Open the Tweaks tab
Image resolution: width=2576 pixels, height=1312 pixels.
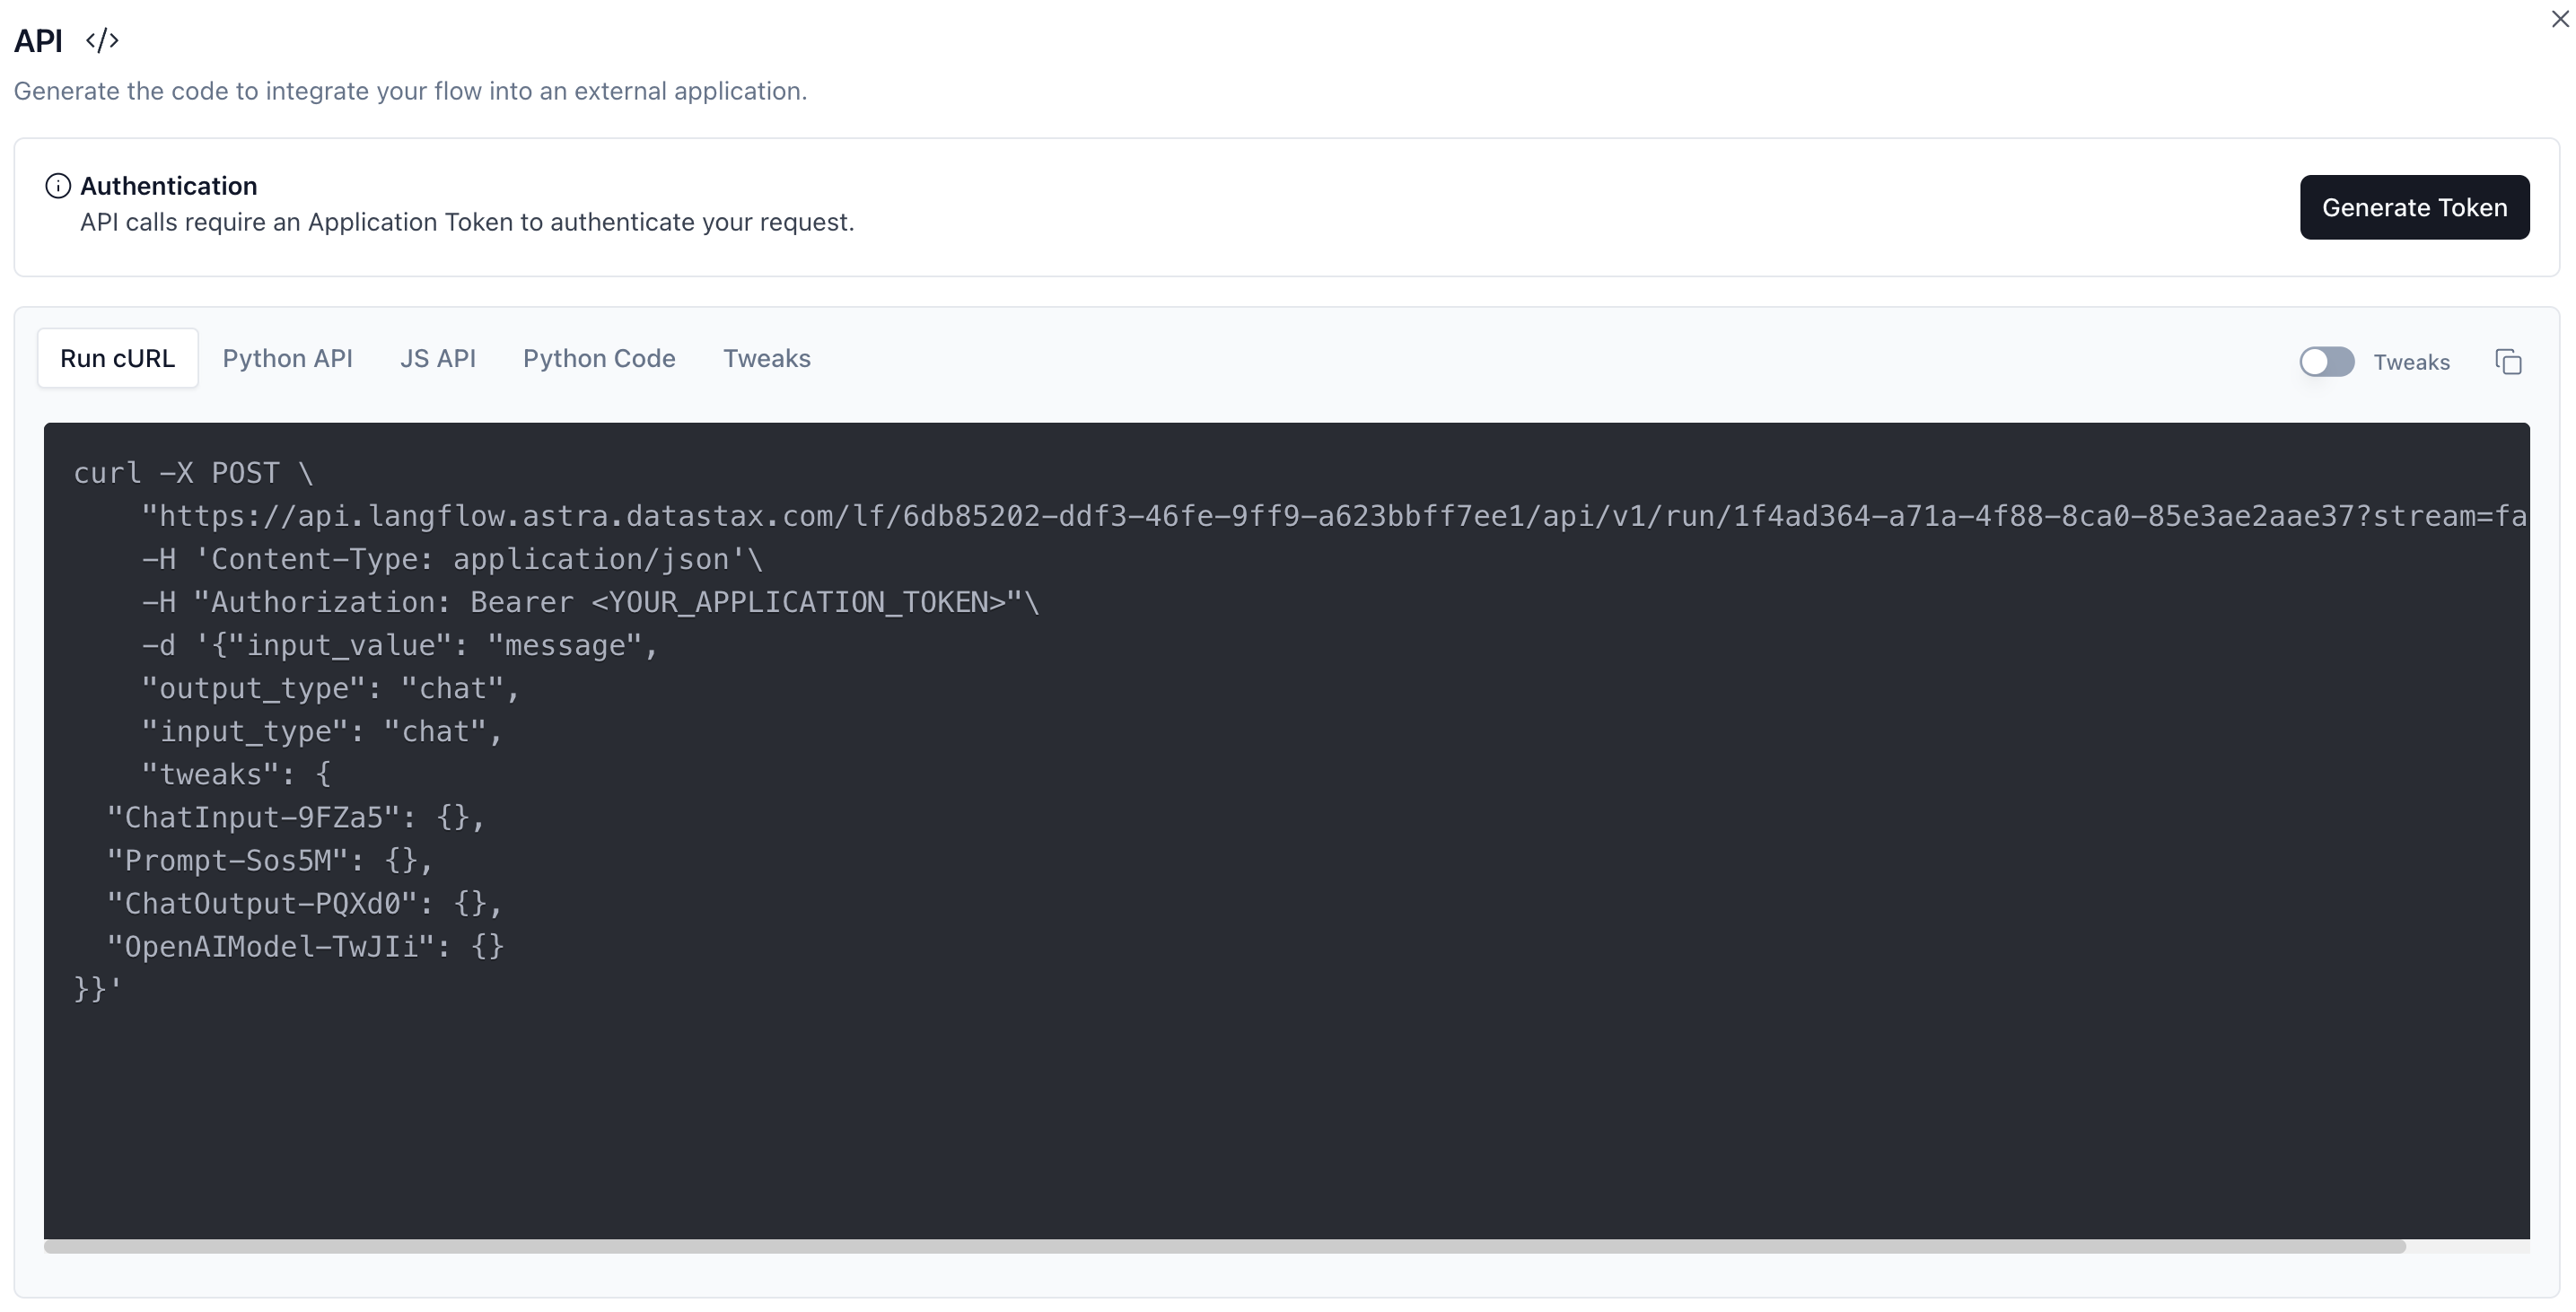767,358
